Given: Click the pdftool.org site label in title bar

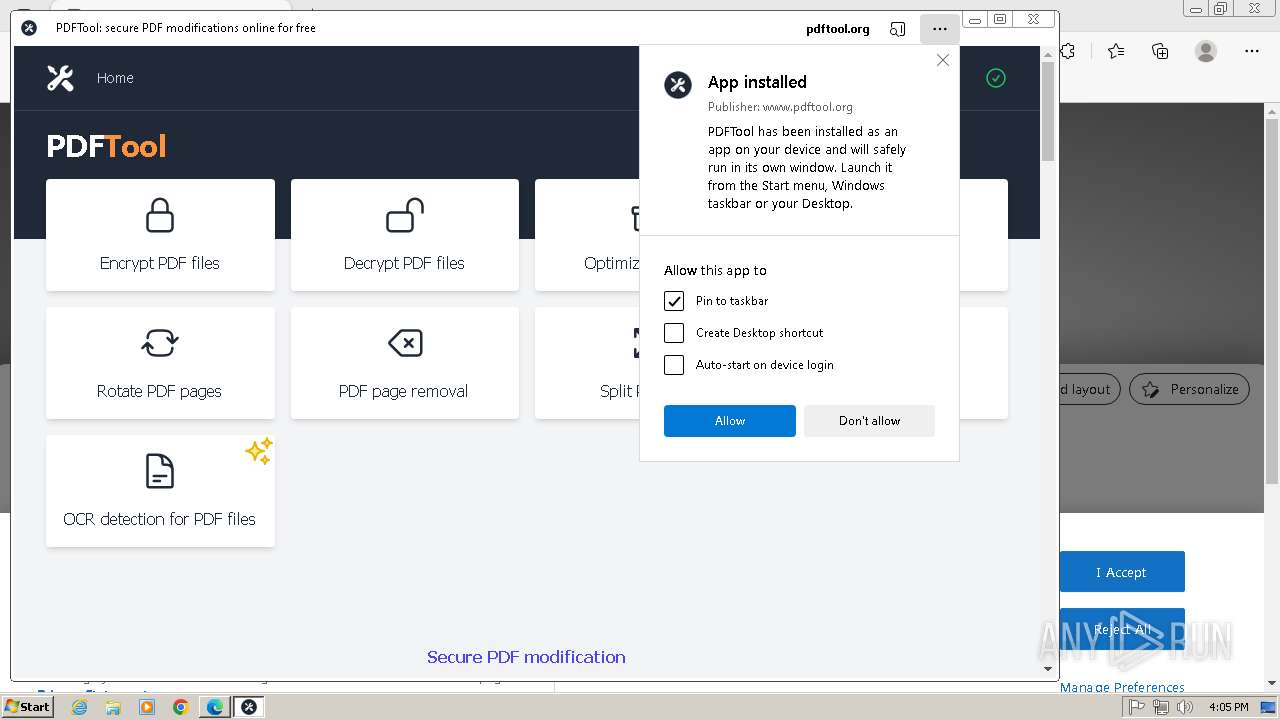Looking at the screenshot, I should (838, 29).
